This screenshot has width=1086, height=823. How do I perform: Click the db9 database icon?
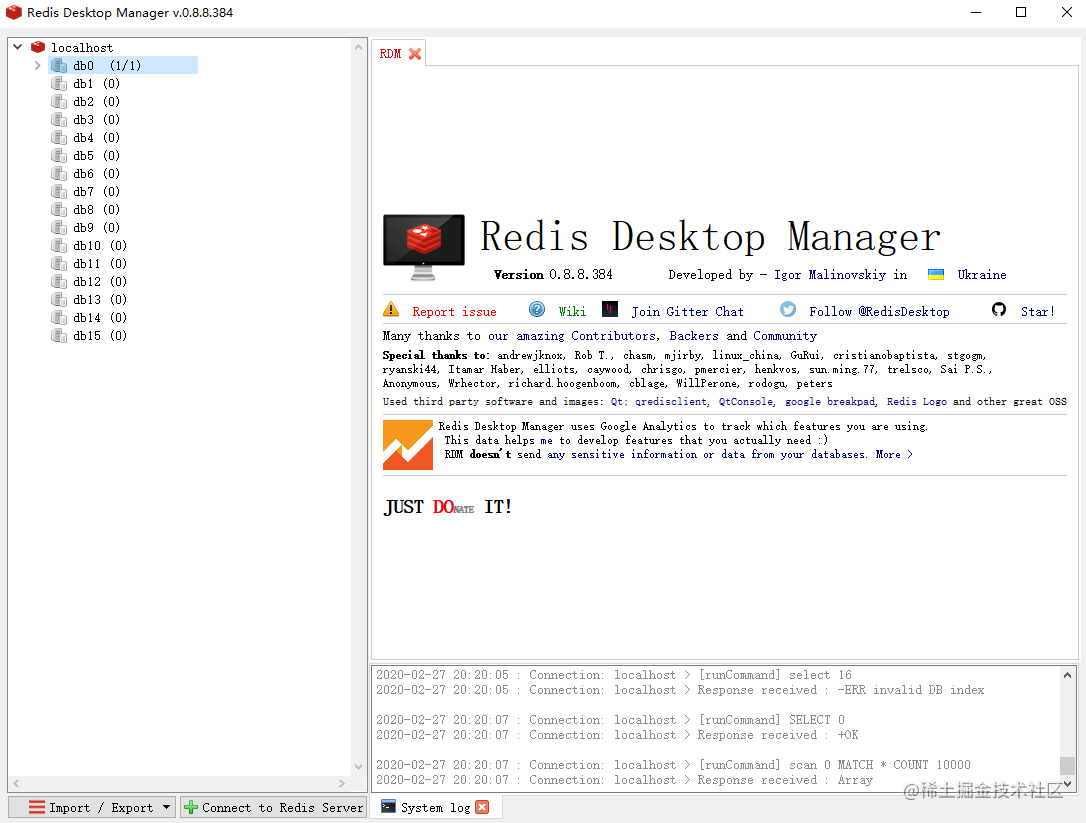(x=60, y=227)
